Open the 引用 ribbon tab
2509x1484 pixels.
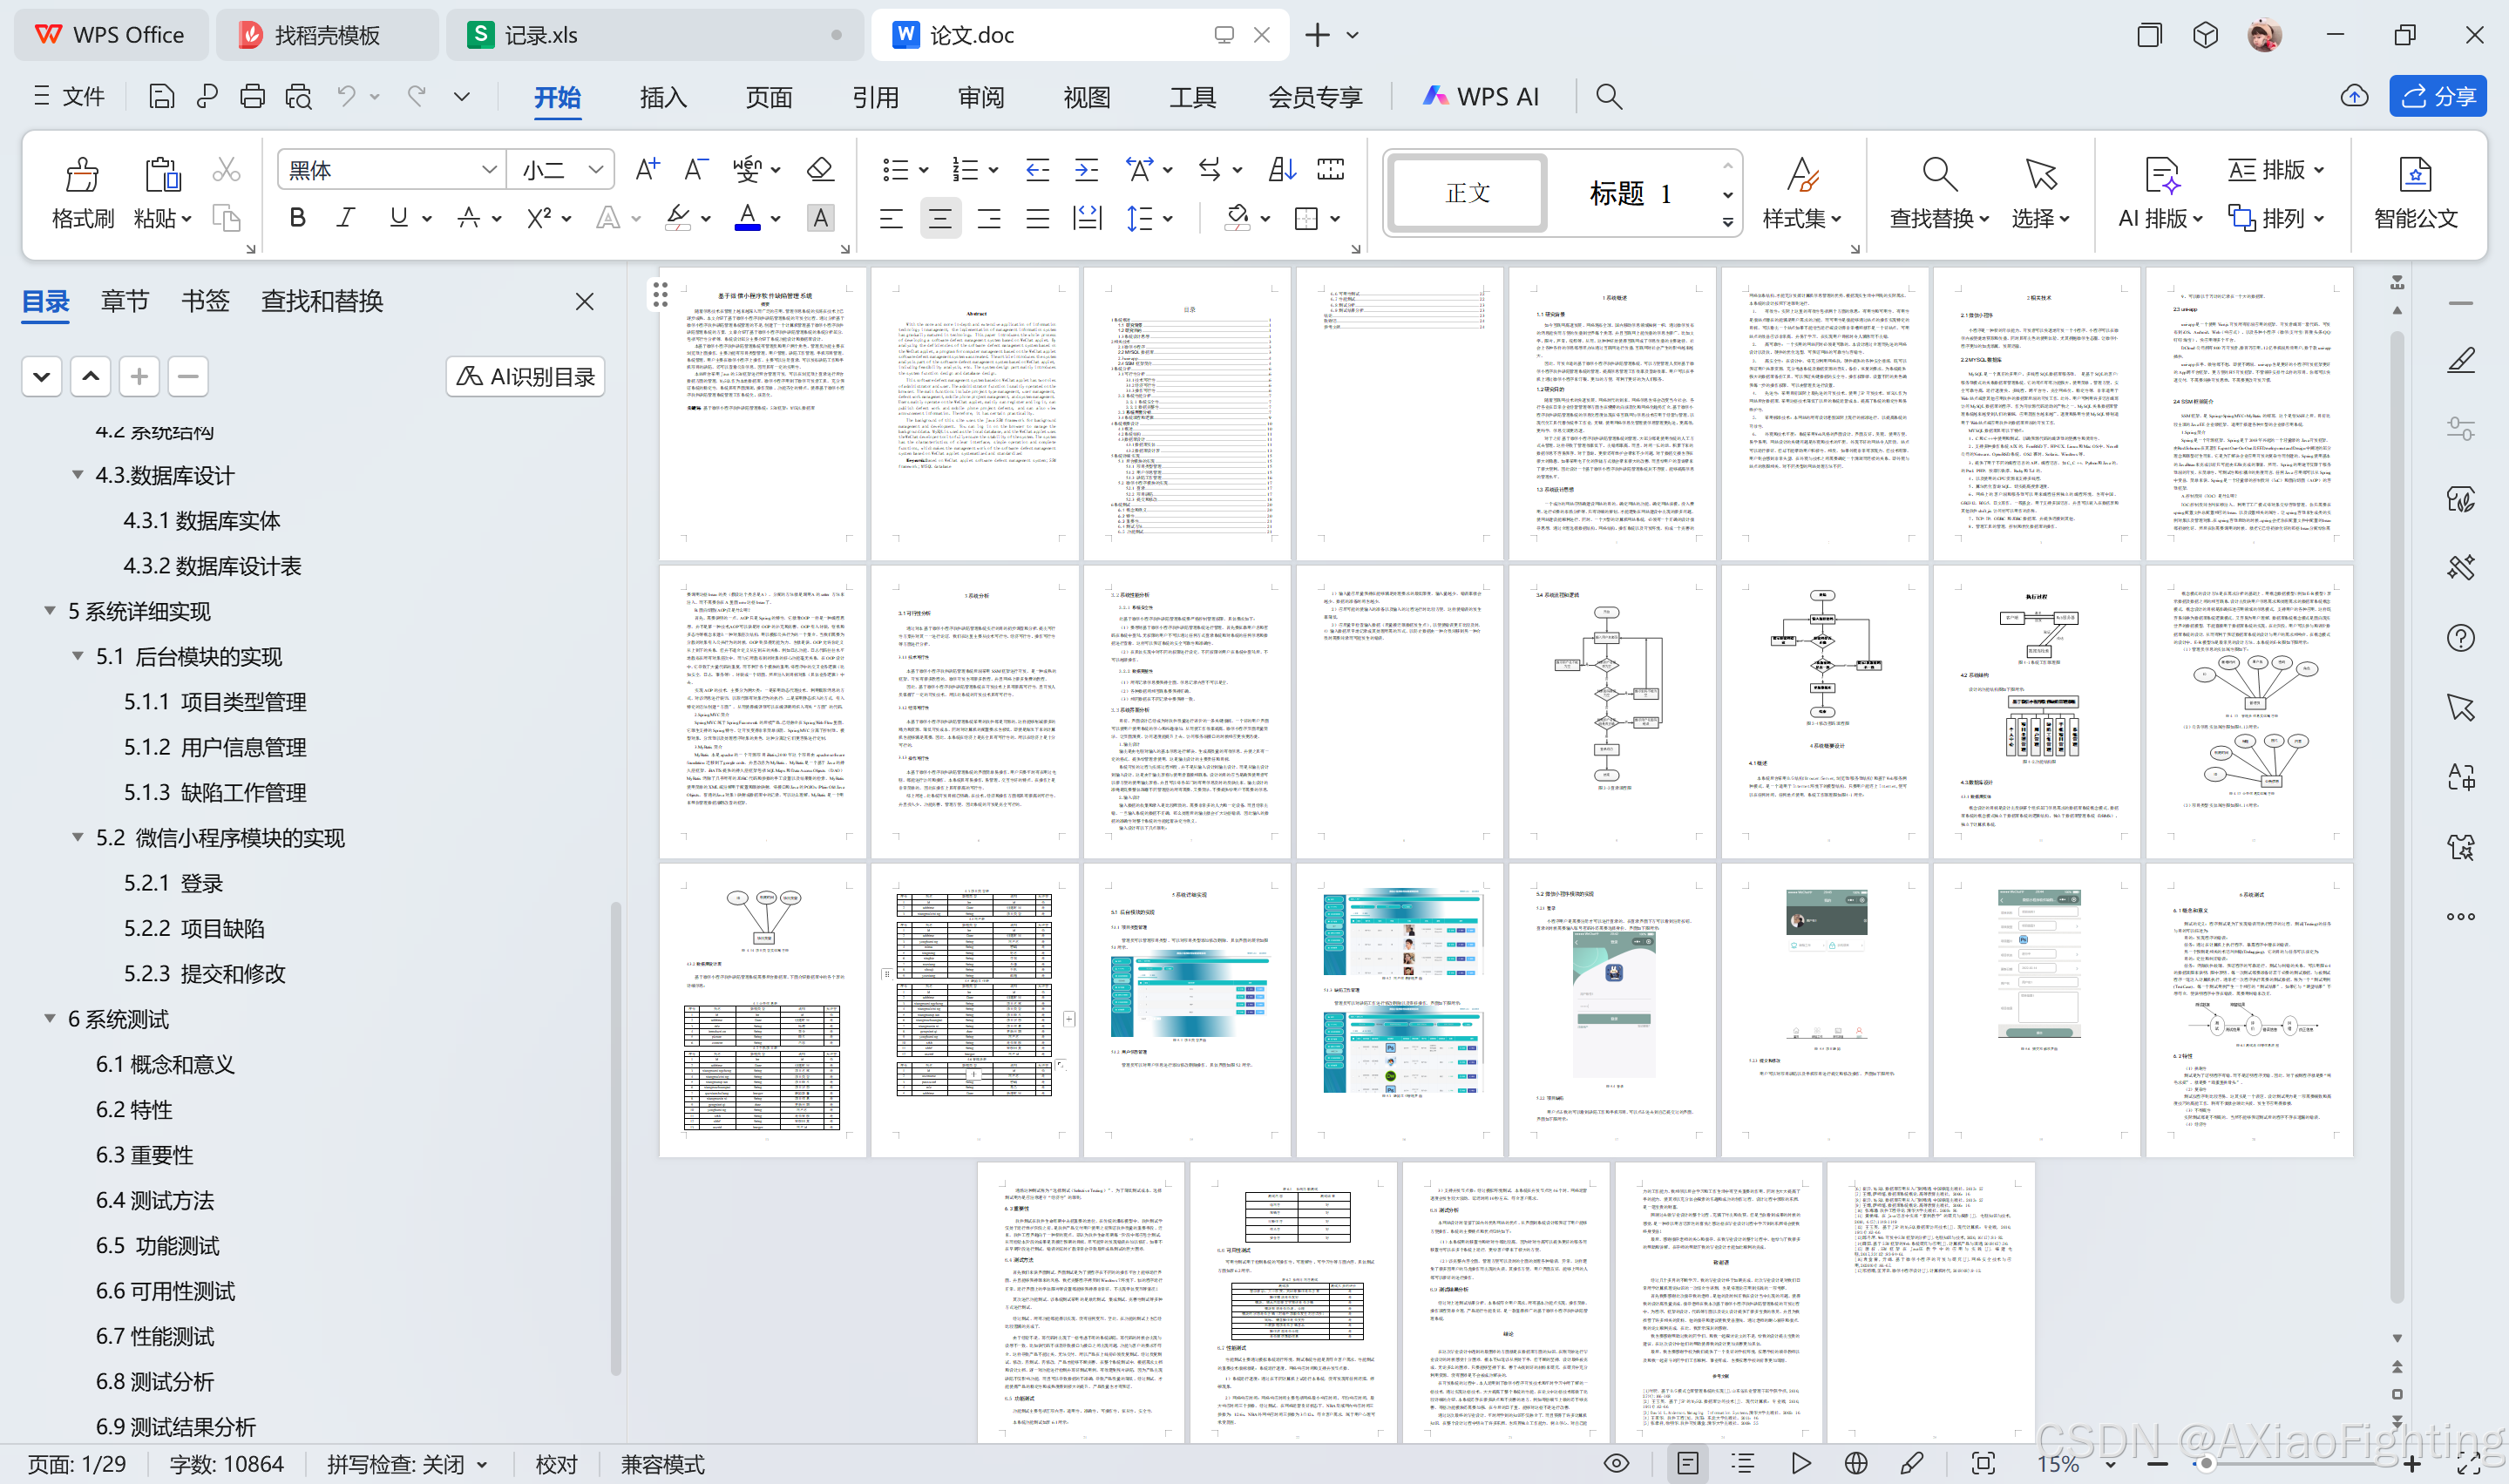pos(875,97)
